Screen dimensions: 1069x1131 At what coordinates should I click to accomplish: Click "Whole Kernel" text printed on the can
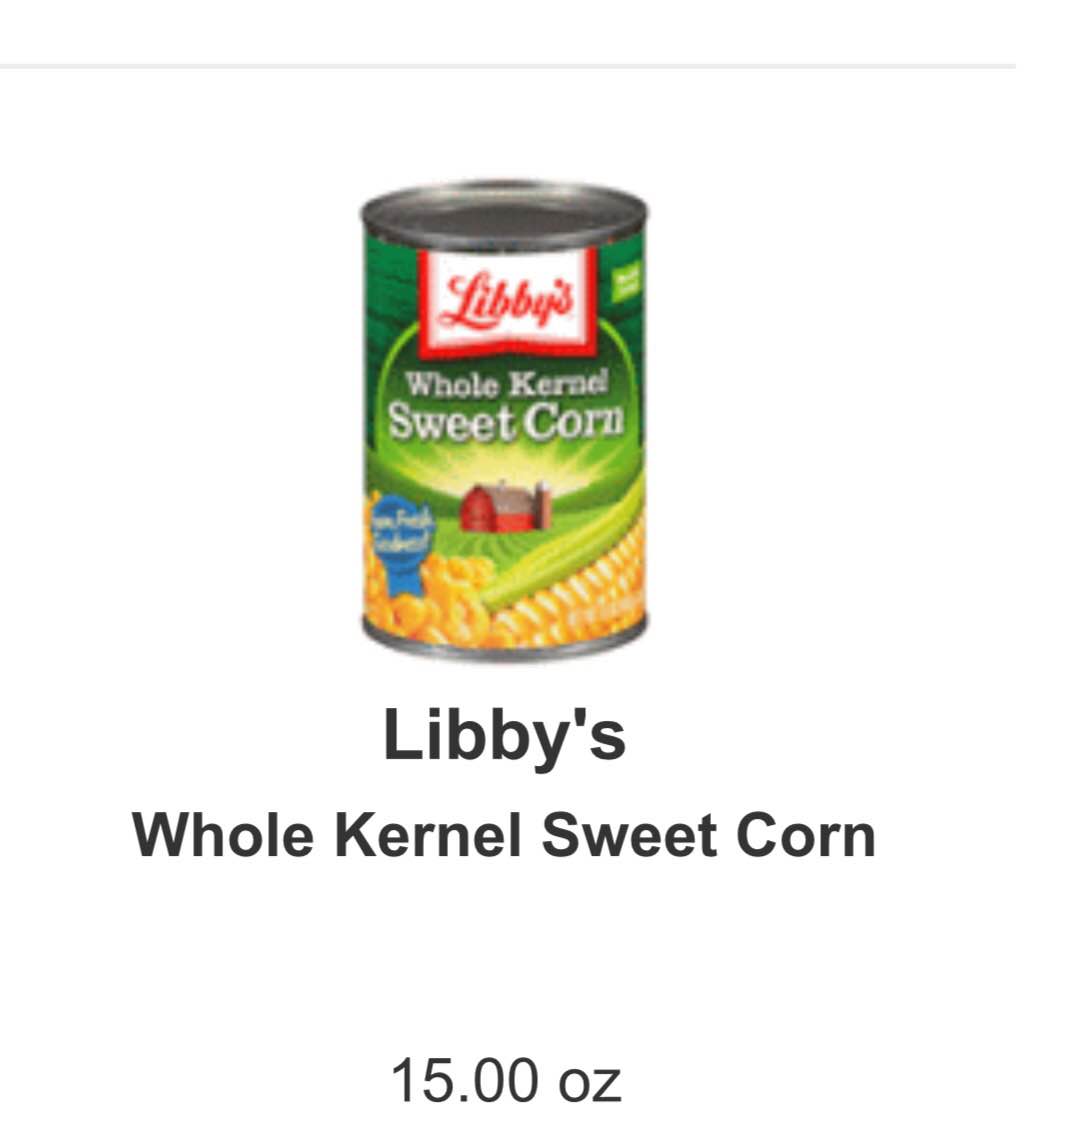click(x=506, y=384)
